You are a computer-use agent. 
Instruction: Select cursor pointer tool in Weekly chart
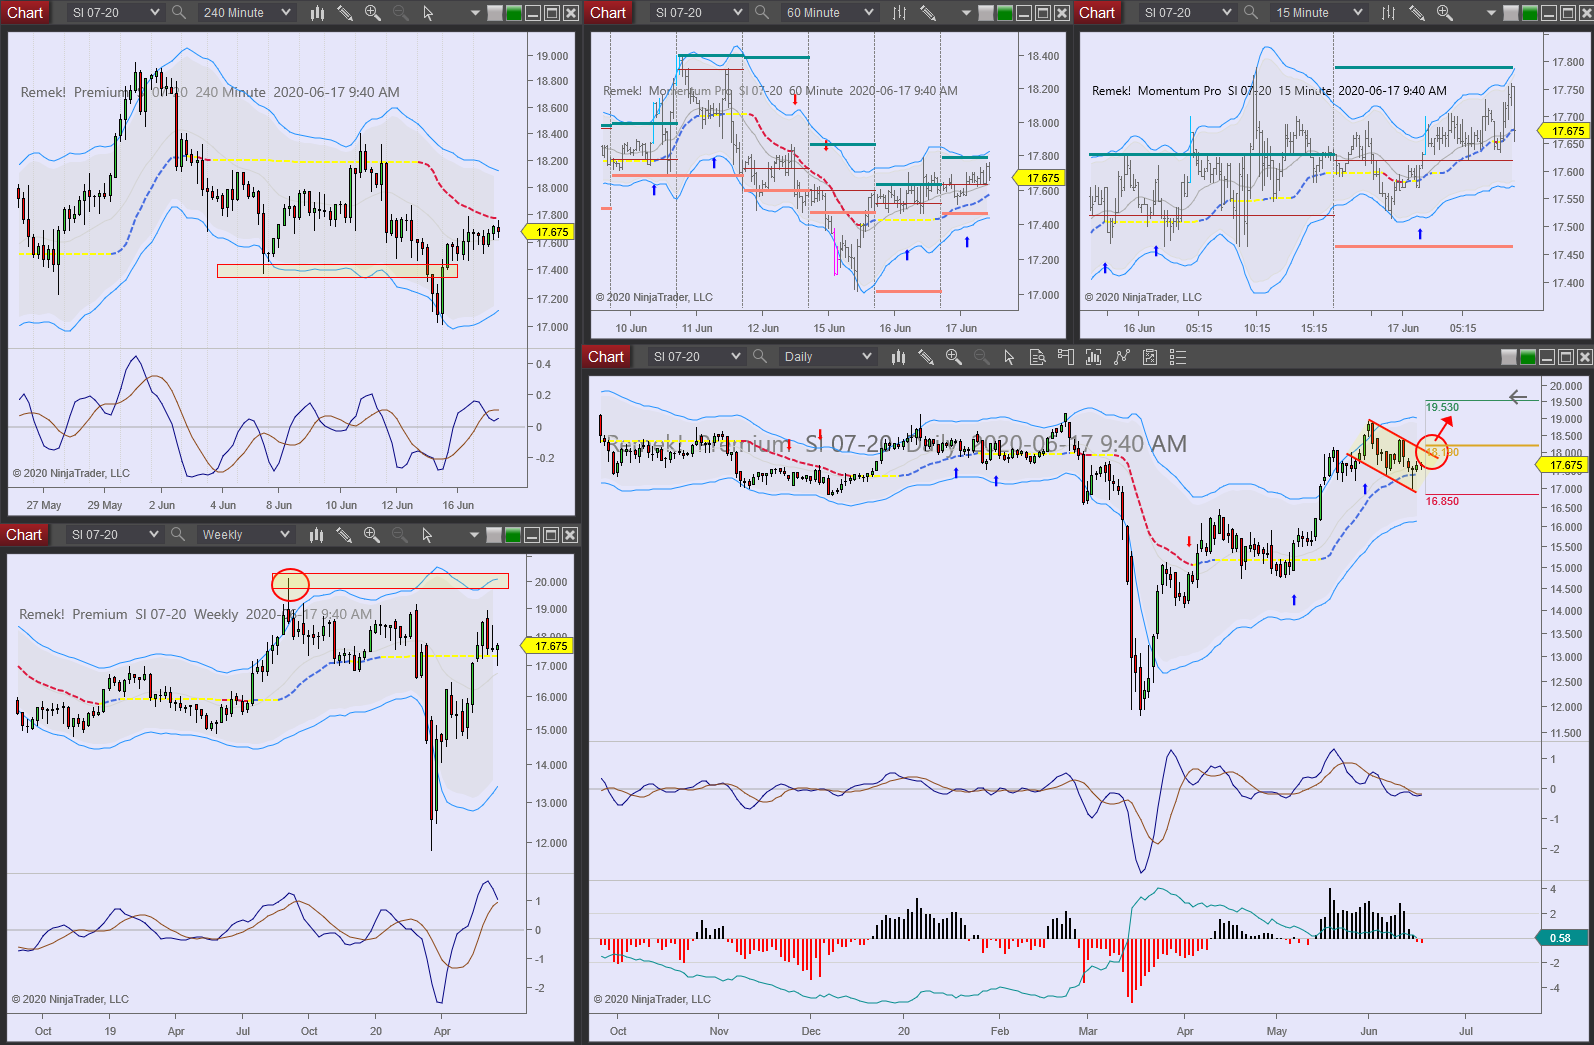pyautogui.click(x=427, y=535)
